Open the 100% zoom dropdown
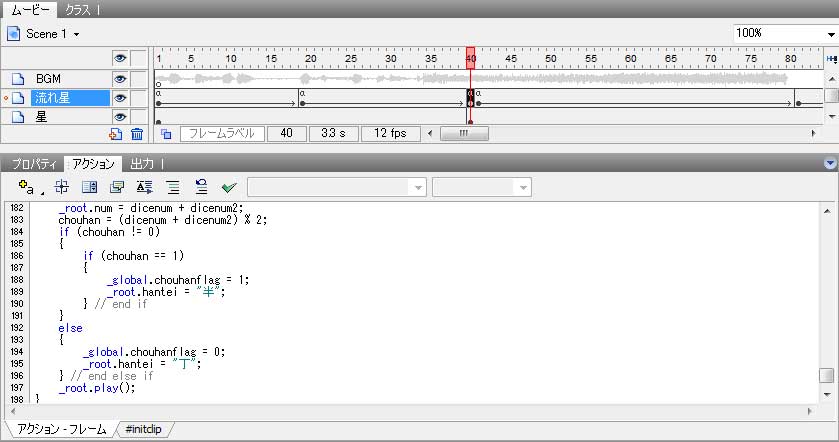Screen dimensions: 839x442 pos(785,33)
